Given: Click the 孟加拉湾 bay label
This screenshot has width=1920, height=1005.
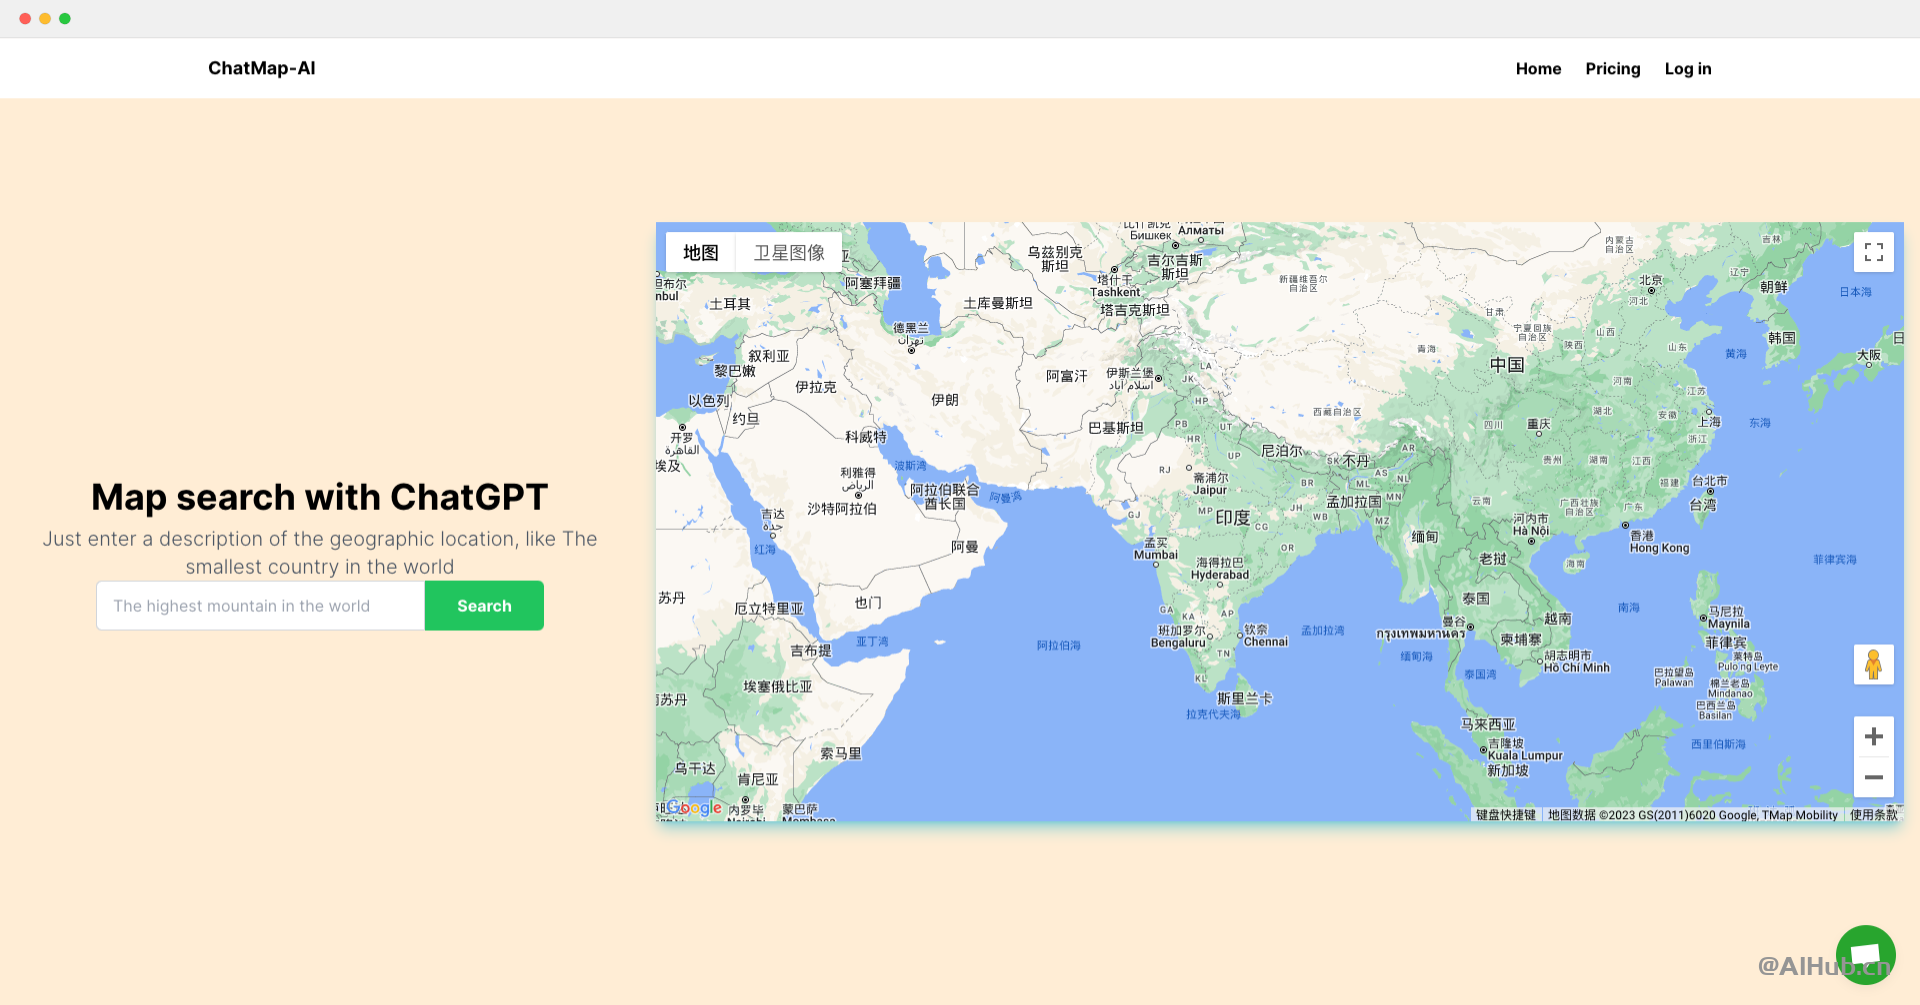Looking at the screenshot, I should pos(1323,631).
